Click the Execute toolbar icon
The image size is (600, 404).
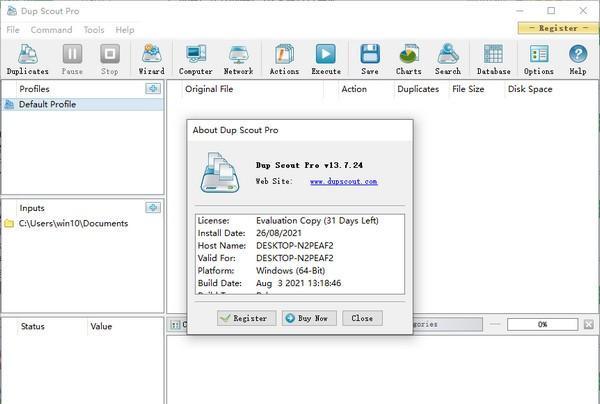pyautogui.click(x=326, y=59)
